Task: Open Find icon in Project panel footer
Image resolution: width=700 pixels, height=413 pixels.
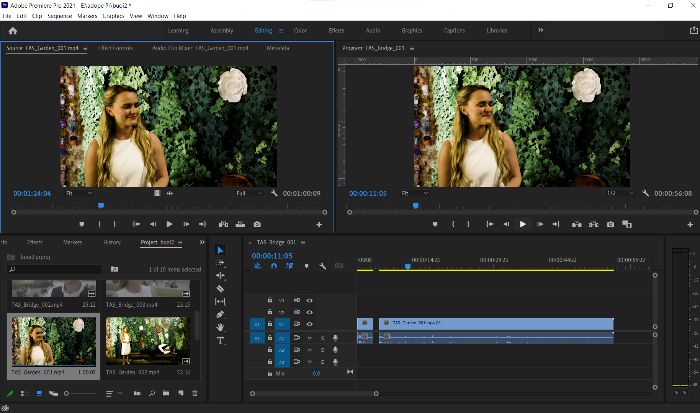Action: 152,393
